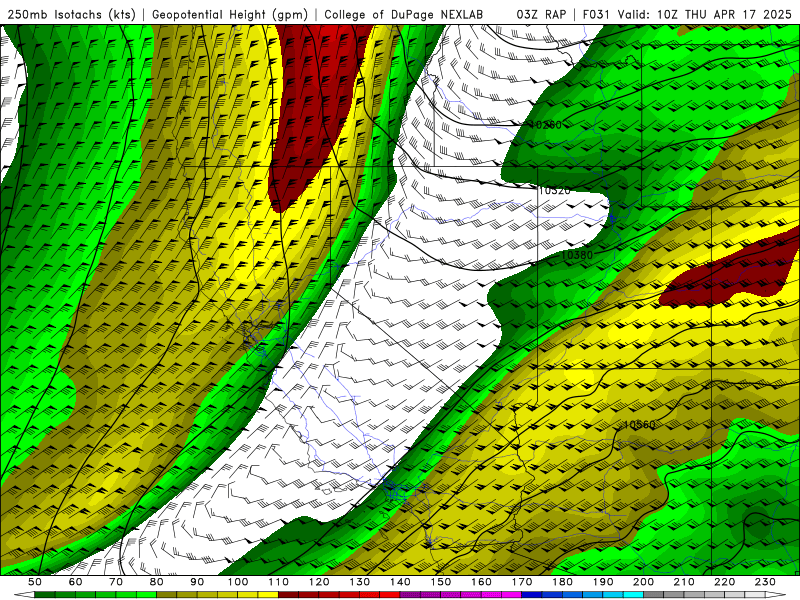Click the 10320 height contour label

pos(555,191)
